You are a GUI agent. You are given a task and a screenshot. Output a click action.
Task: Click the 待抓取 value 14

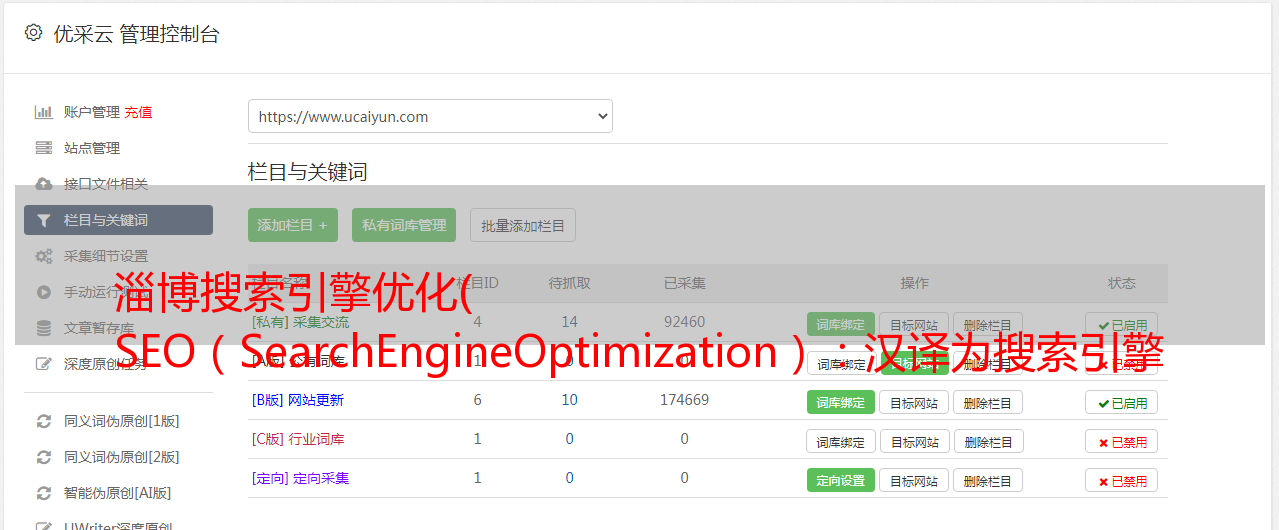569,322
